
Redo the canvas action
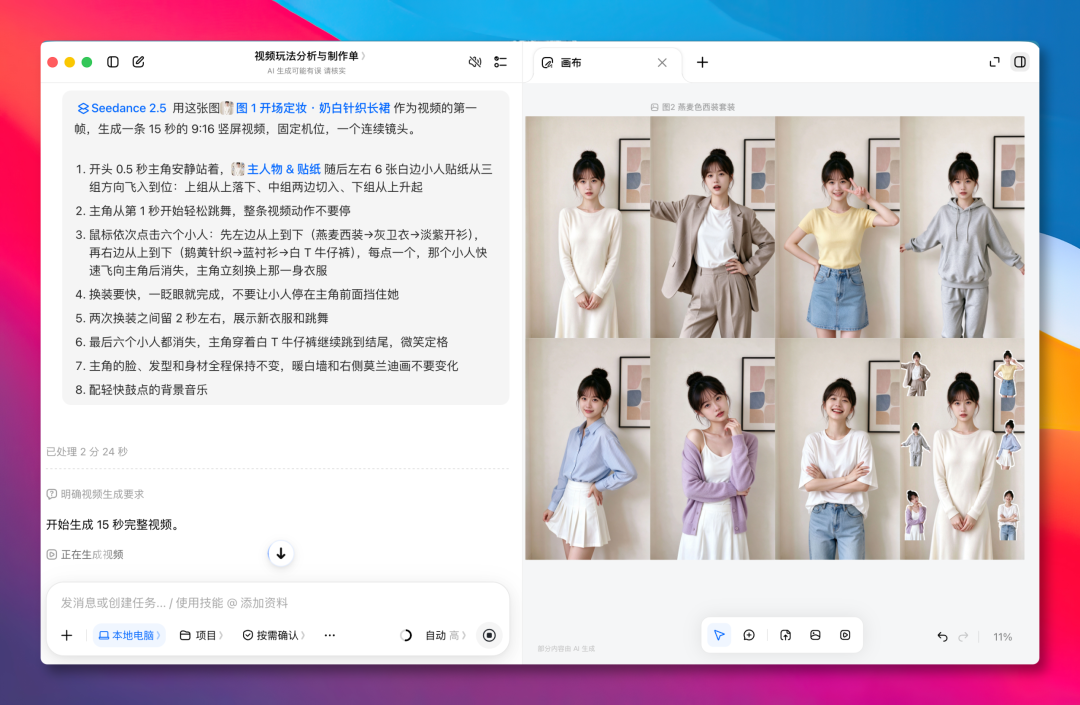(x=964, y=637)
